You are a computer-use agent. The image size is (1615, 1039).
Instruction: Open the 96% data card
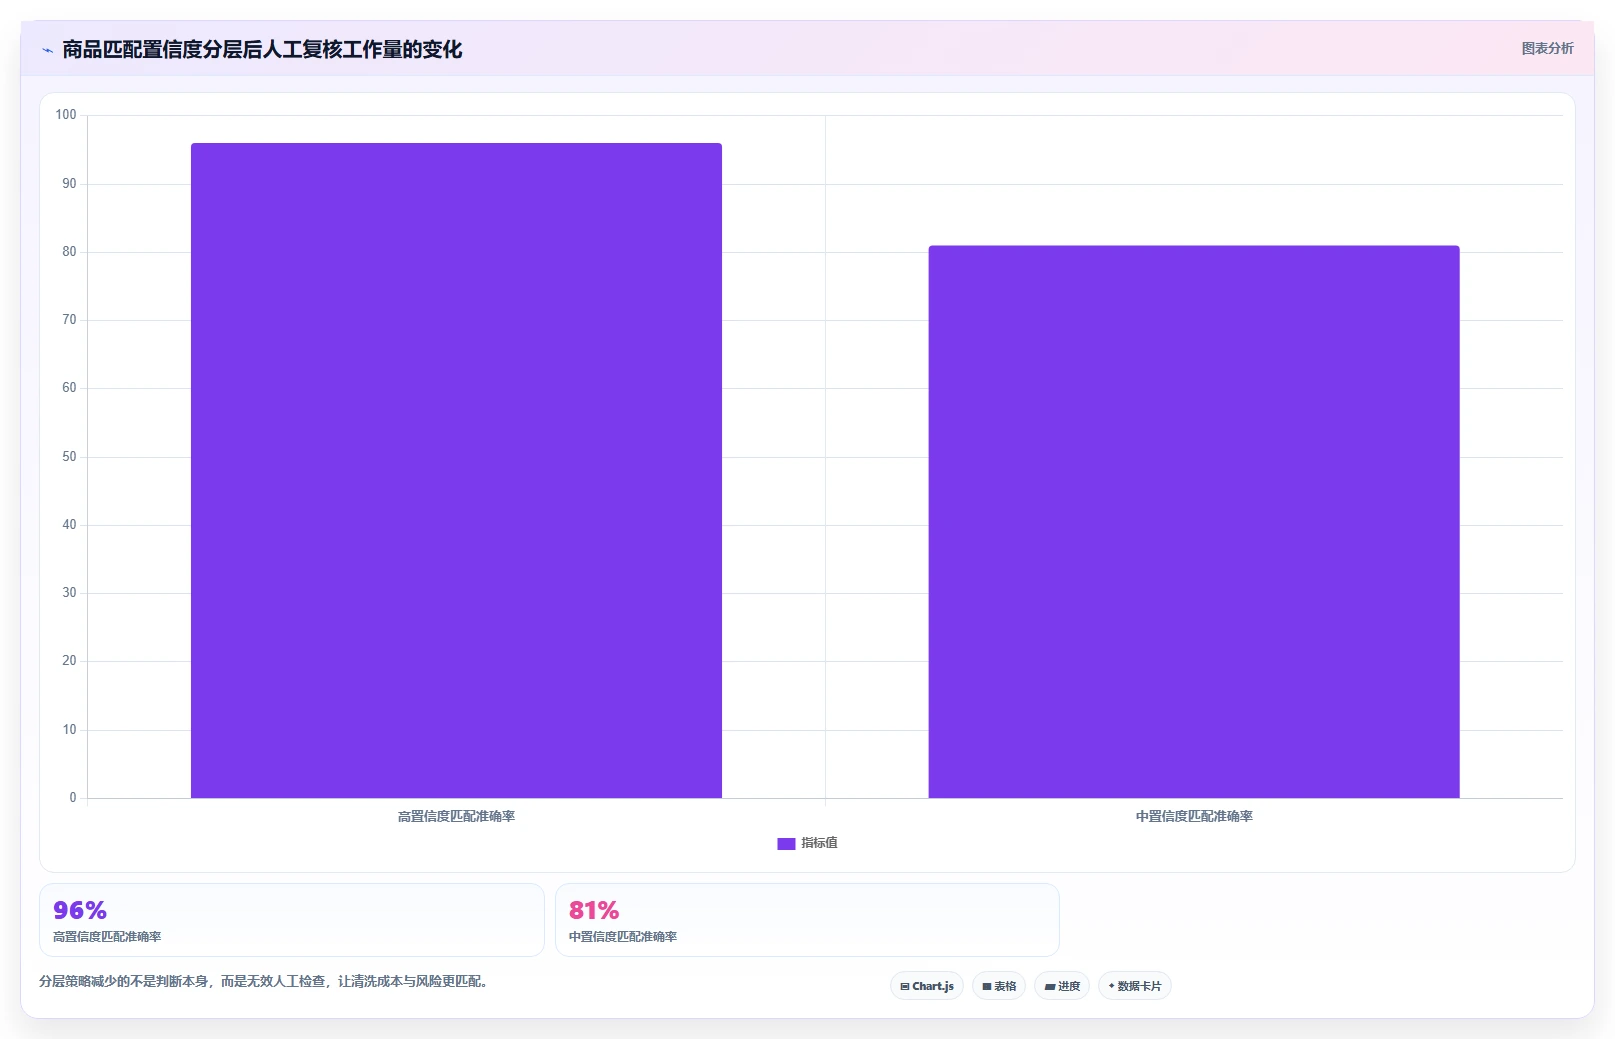pos(292,920)
